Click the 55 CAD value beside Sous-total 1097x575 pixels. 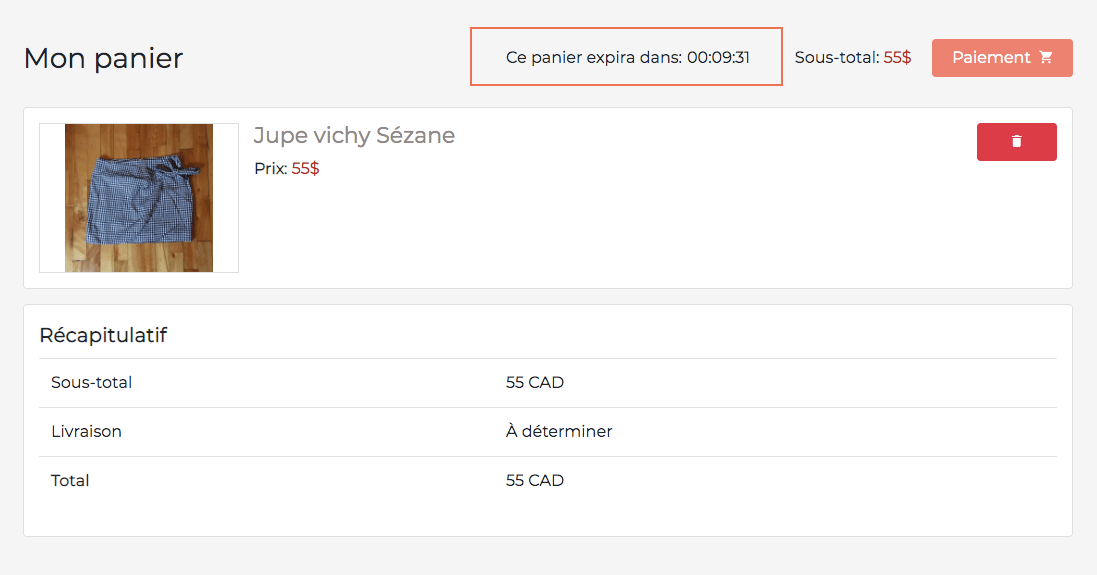[x=535, y=382]
